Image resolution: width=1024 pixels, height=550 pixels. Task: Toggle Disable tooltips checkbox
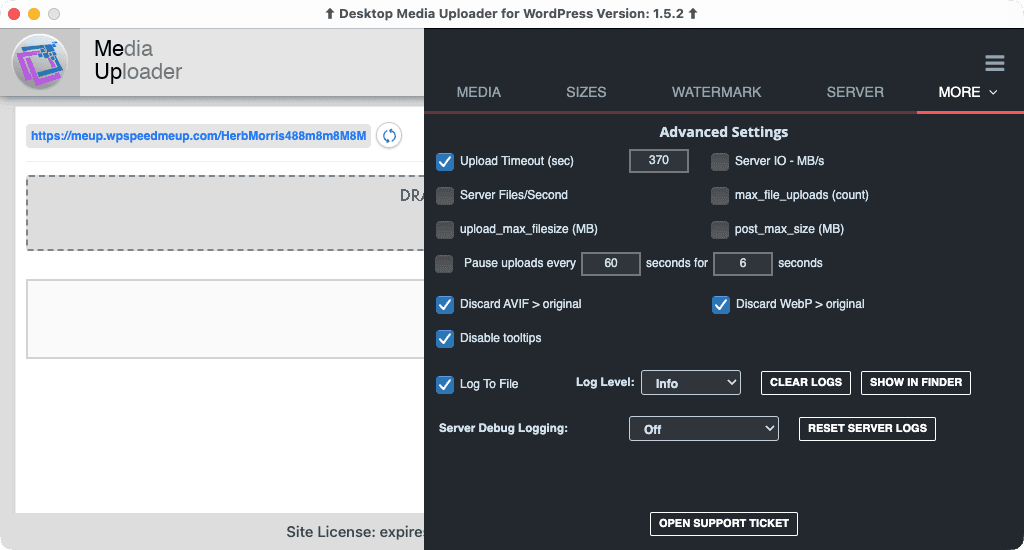pos(445,338)
